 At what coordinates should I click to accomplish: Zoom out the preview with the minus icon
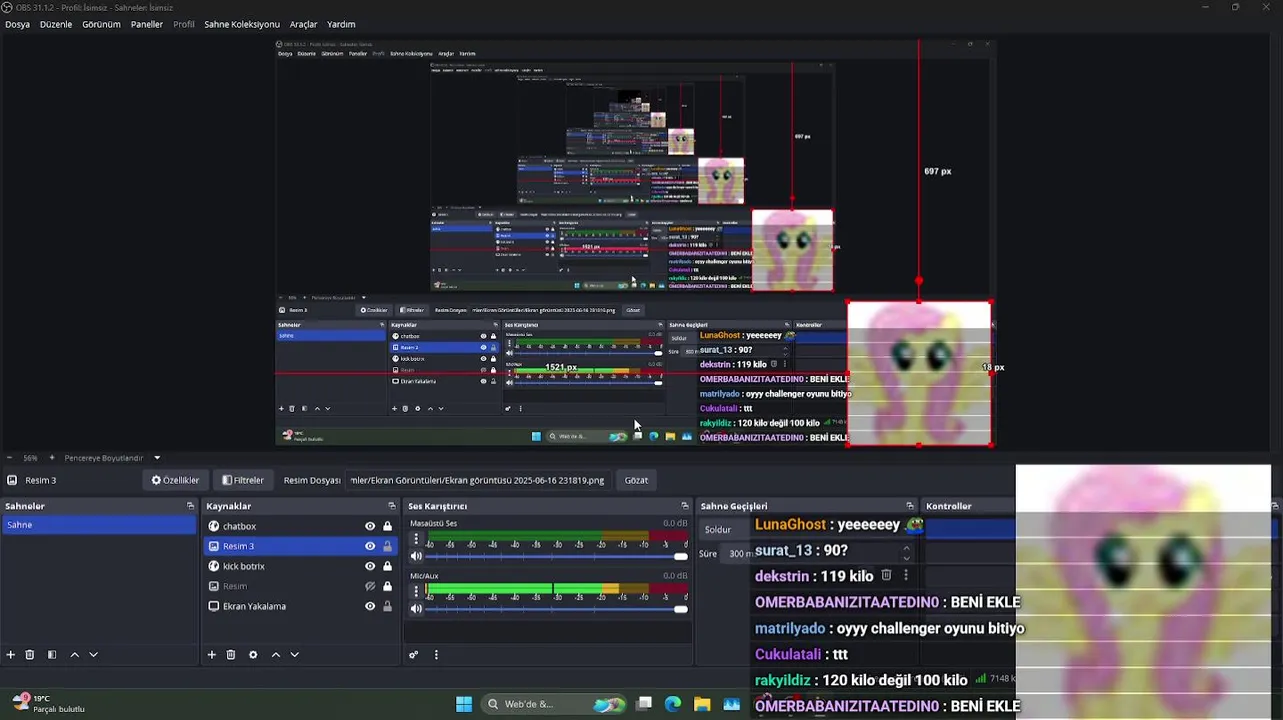coord(9,458)
